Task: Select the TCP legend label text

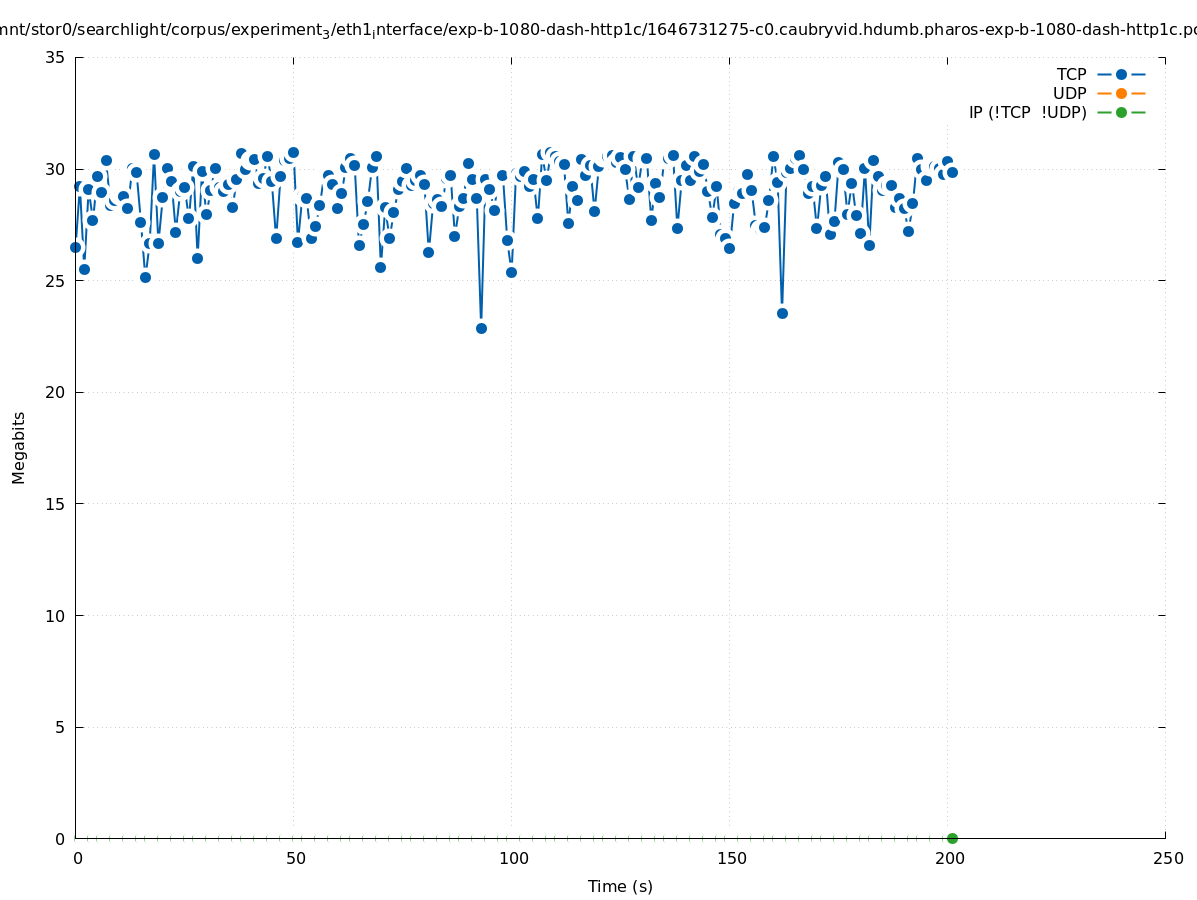Action: click(x=1071, y=74)
